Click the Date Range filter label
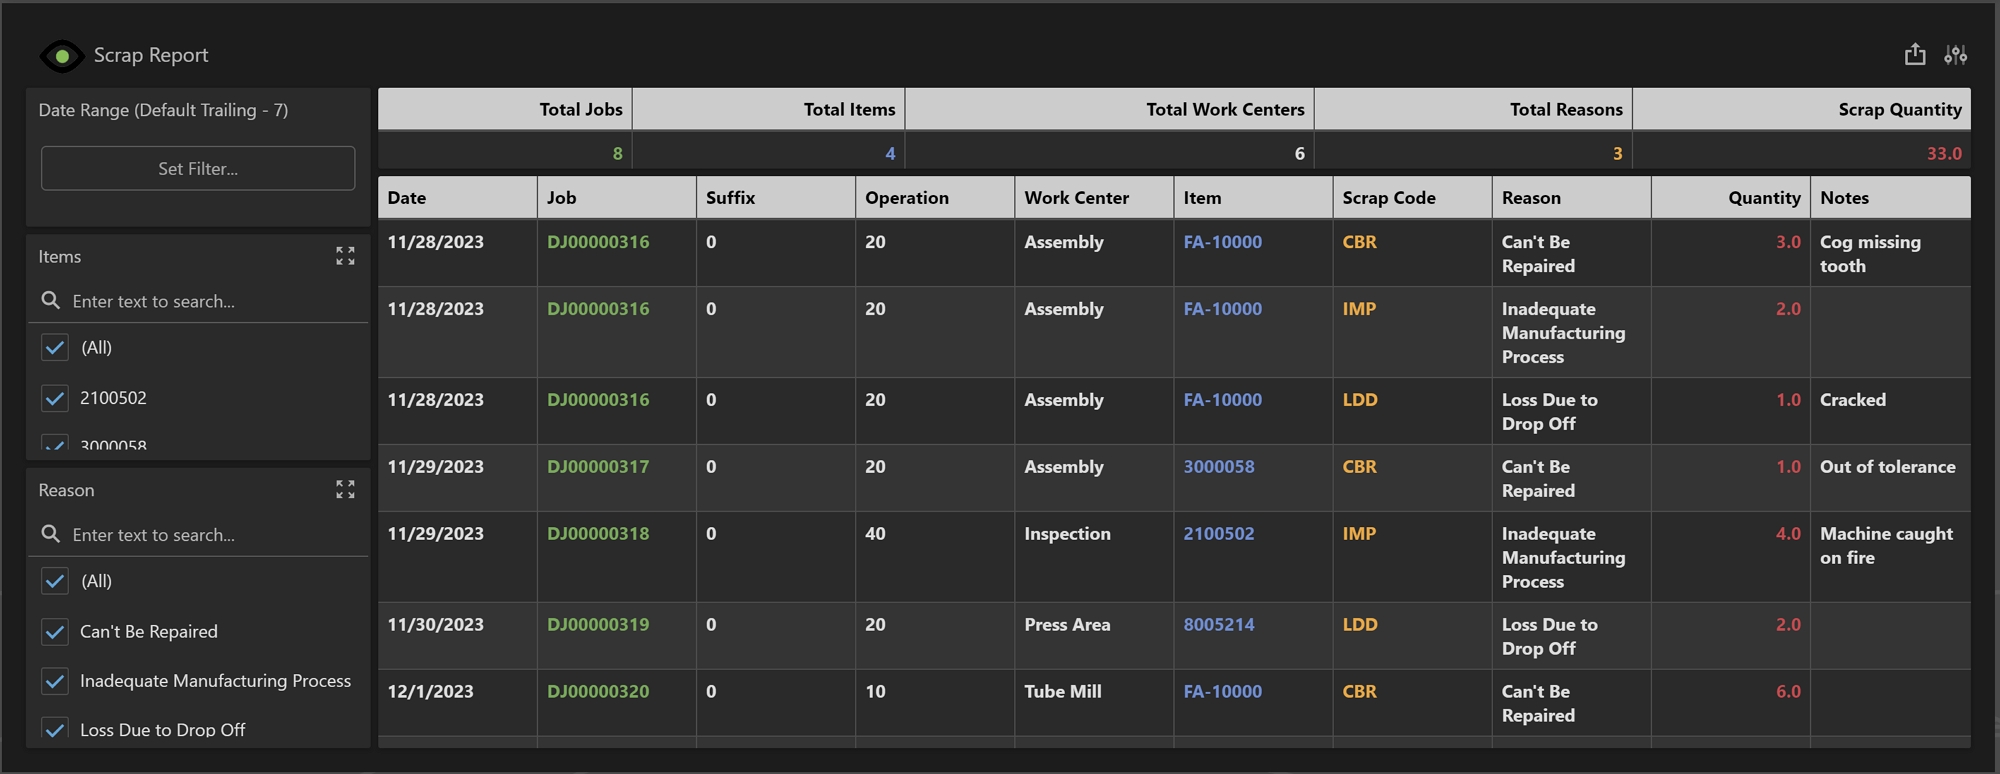 click(163, 110)
